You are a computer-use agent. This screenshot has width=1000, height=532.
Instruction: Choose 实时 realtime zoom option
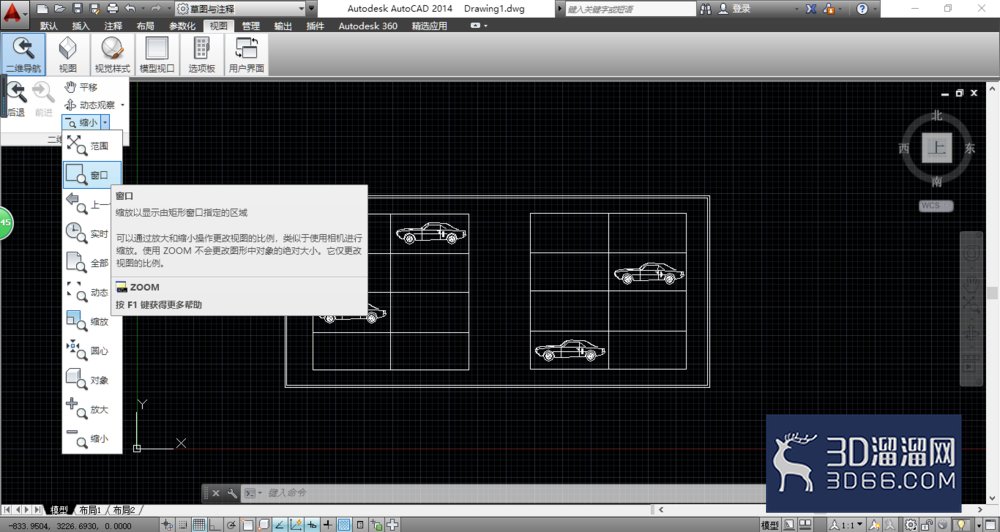92,233
